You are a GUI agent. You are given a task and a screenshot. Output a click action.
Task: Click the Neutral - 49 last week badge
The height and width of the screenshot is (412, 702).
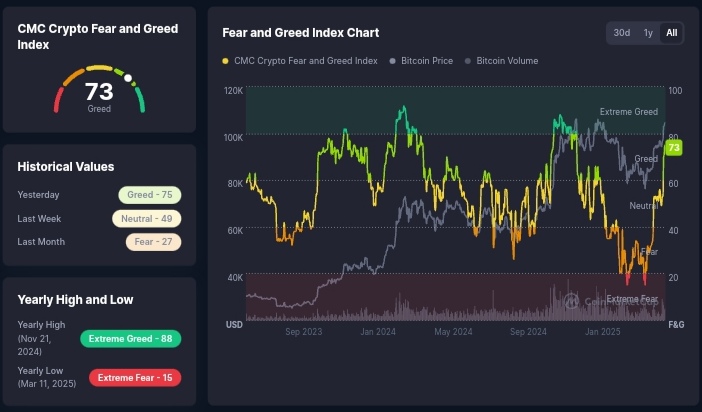(148, 218)
